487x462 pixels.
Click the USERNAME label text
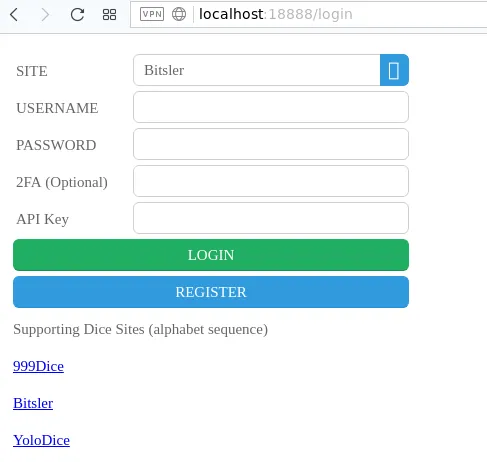tap(57, 108)
